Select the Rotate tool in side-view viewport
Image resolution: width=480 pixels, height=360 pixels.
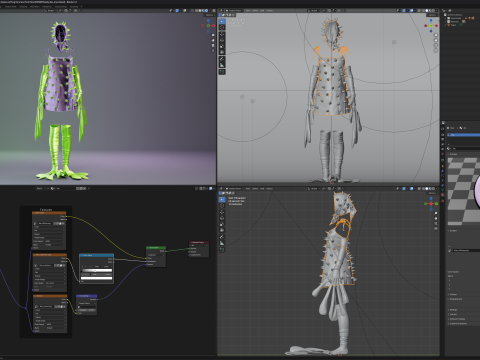point(222,218)
